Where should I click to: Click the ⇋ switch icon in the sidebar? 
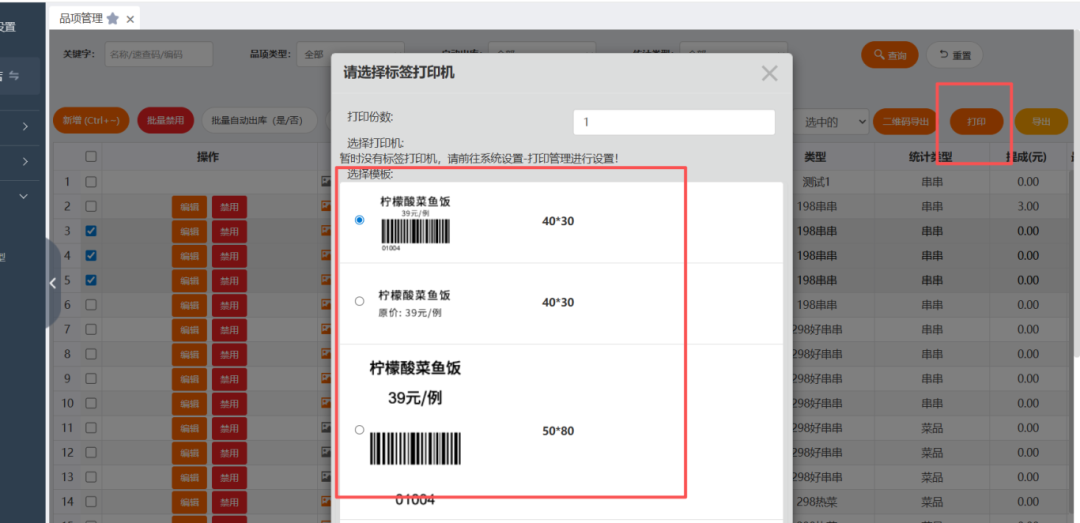(14, 76)
